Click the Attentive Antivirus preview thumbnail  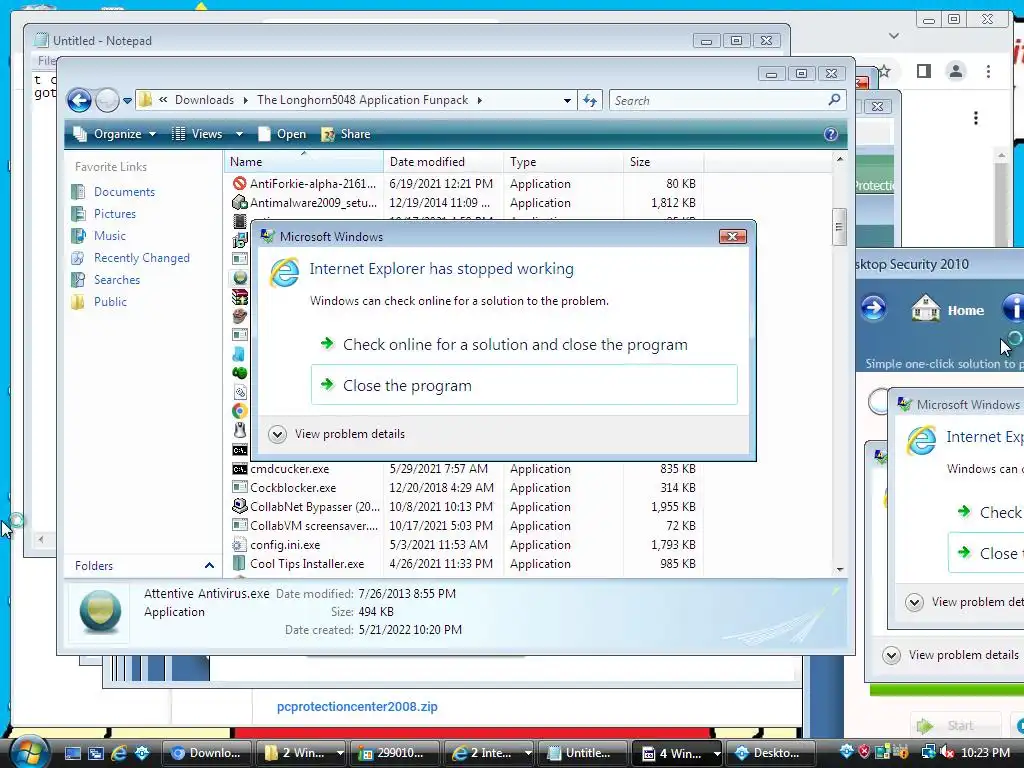tap(100, 612)
